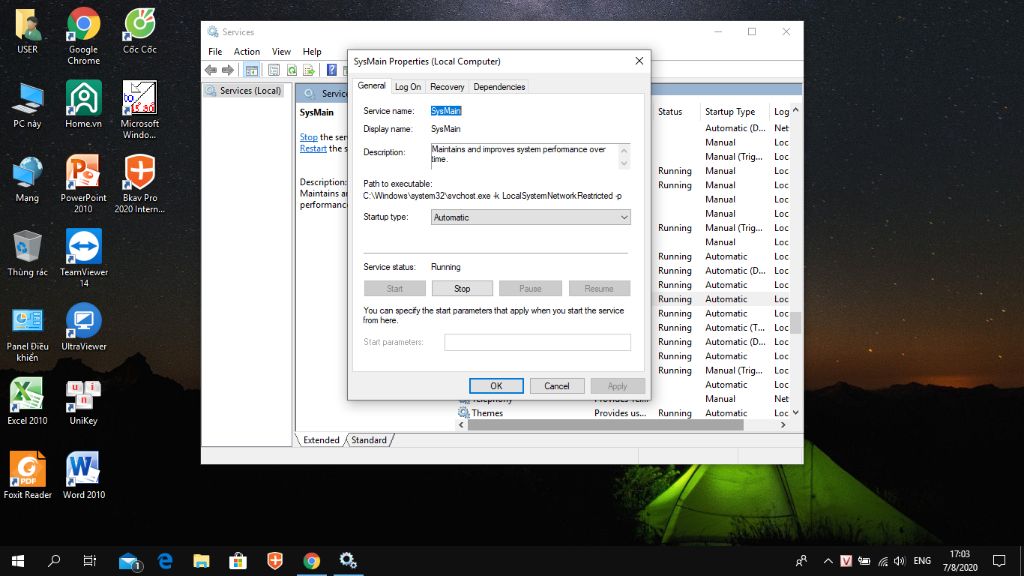Select Home.vn desktop icon
Screen dimensions: 1024x576
pos(84,105)
